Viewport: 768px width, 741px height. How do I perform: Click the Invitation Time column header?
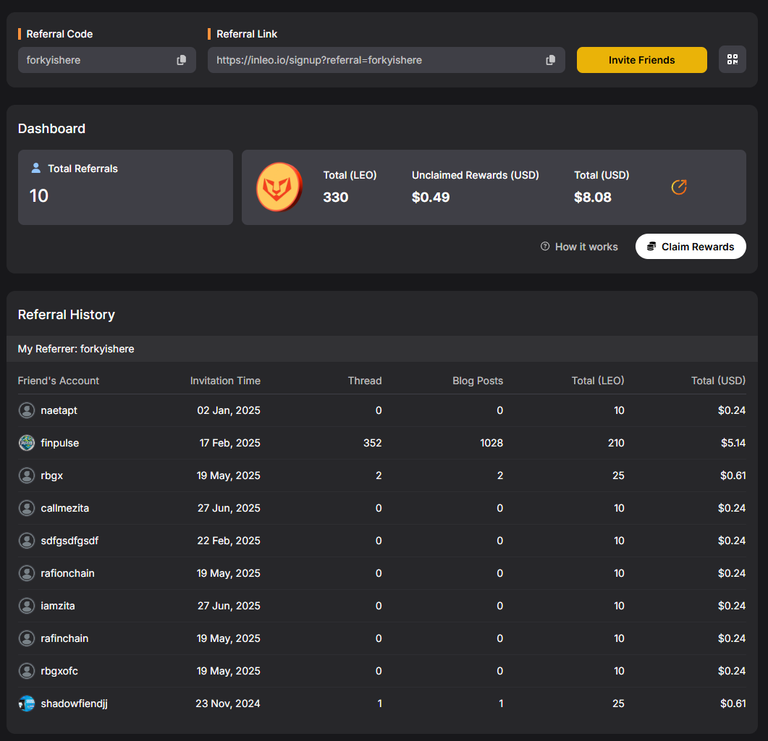[225, 381]
